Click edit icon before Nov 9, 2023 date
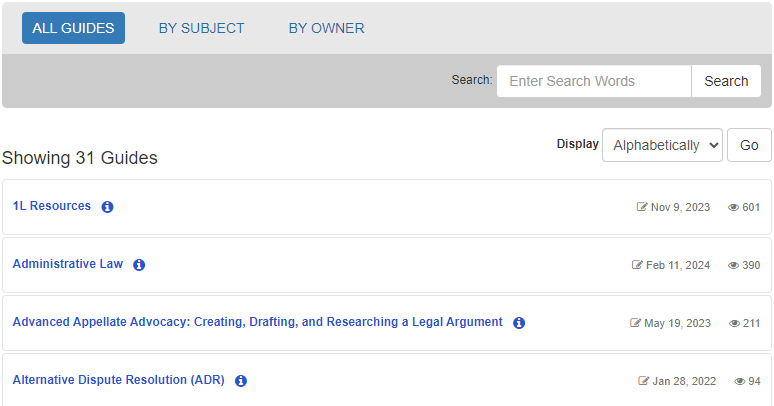 click(x=642, y=208)
